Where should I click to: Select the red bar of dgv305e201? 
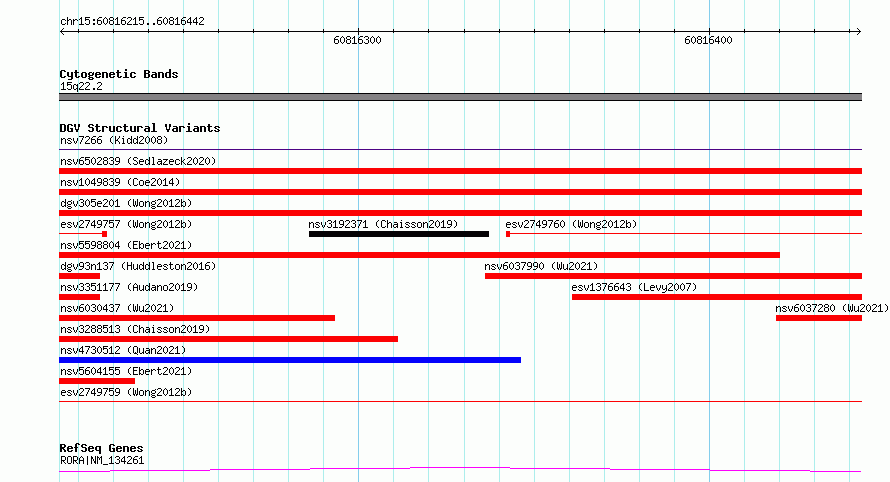coord(460,213)
